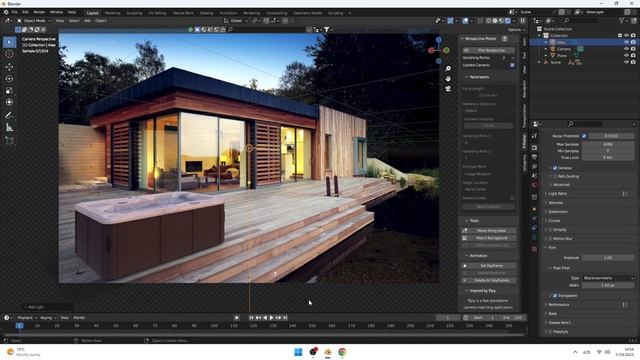Play the animation forward
The height and width of the screenshot is (360, 640).
(272, 318)
